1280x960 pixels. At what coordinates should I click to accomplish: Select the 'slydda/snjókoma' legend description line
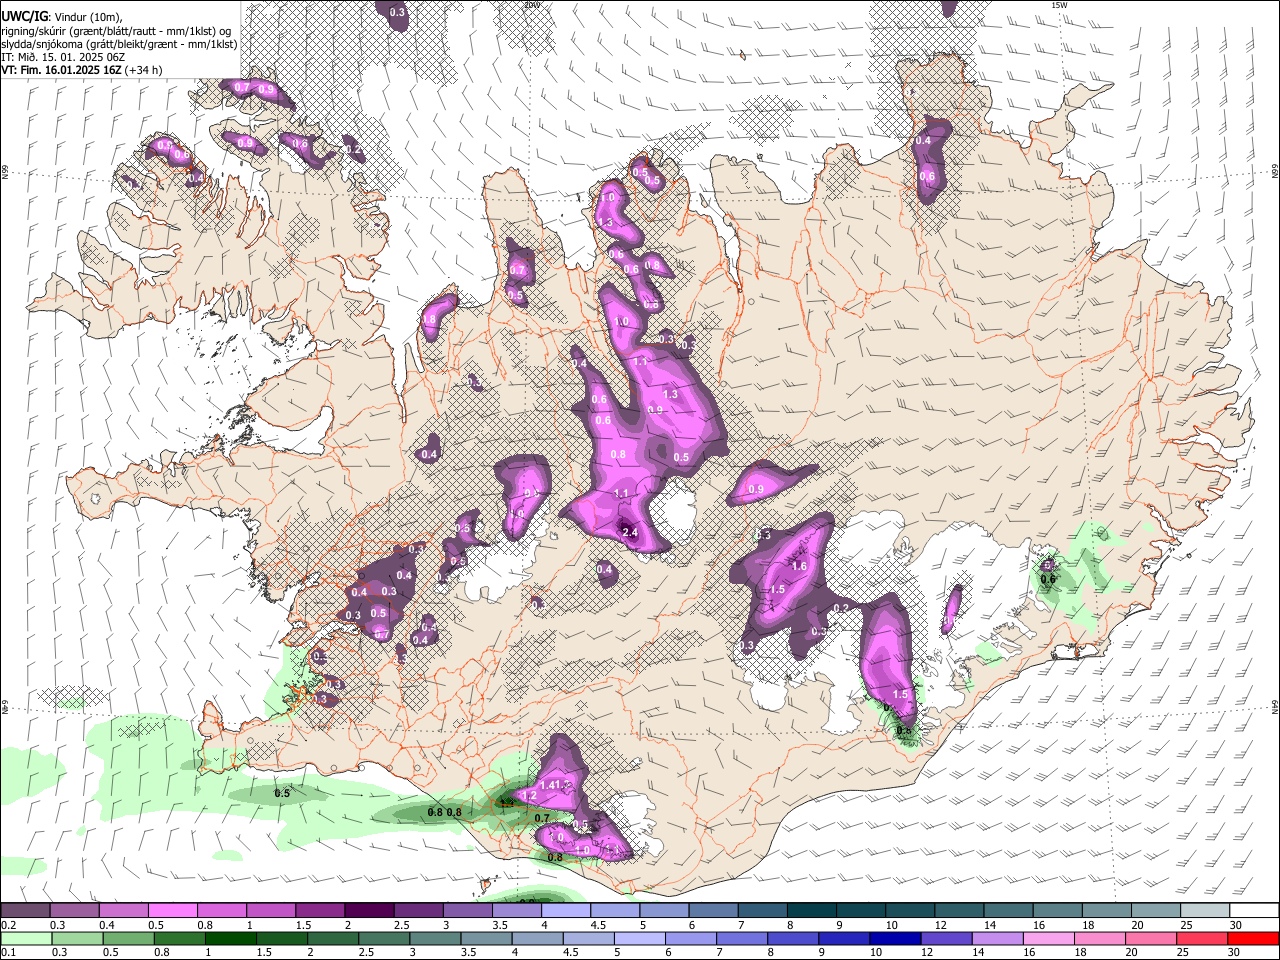click(x=119, y=44)
